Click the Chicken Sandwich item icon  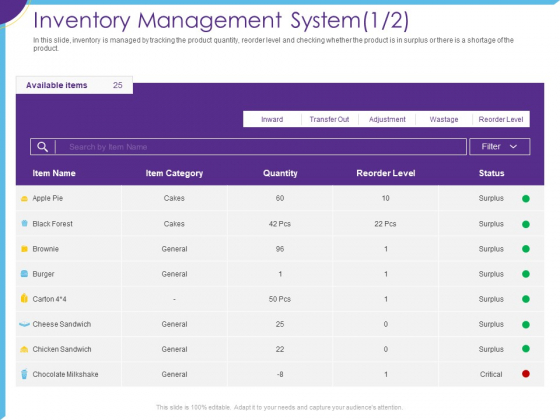(24, 349)
